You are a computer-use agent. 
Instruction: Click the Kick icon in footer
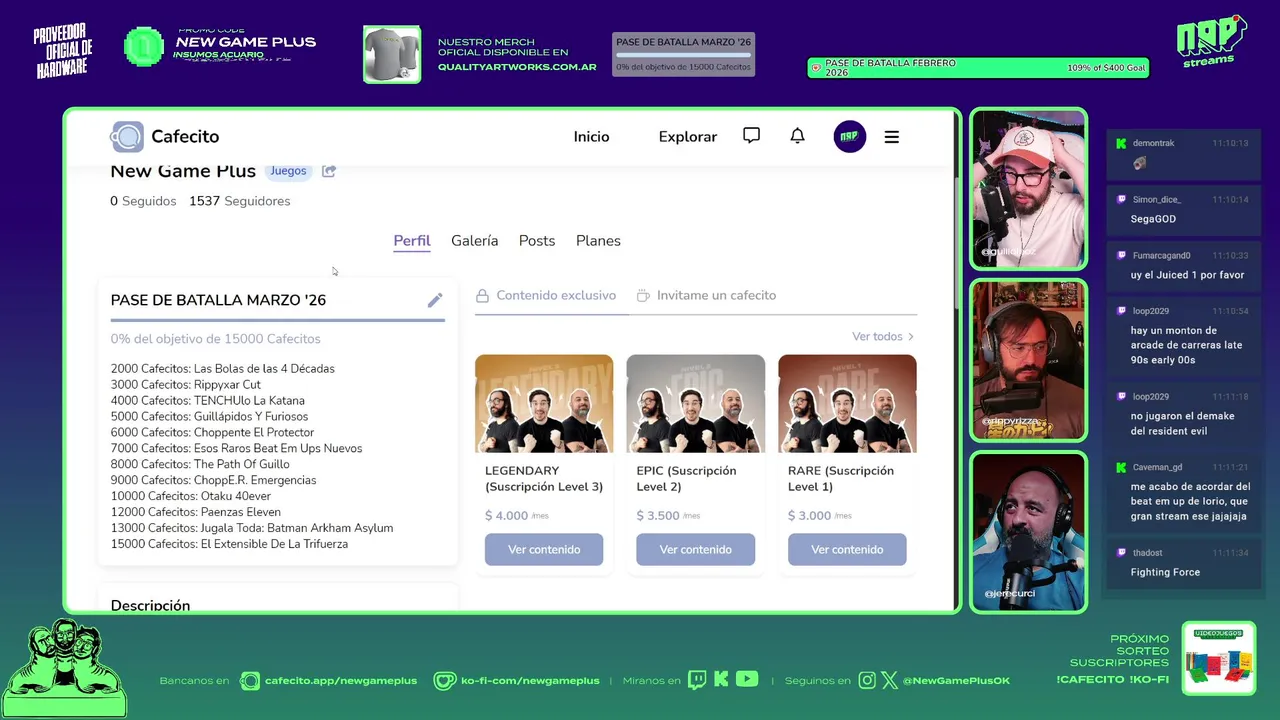click(x=721, y=680)
